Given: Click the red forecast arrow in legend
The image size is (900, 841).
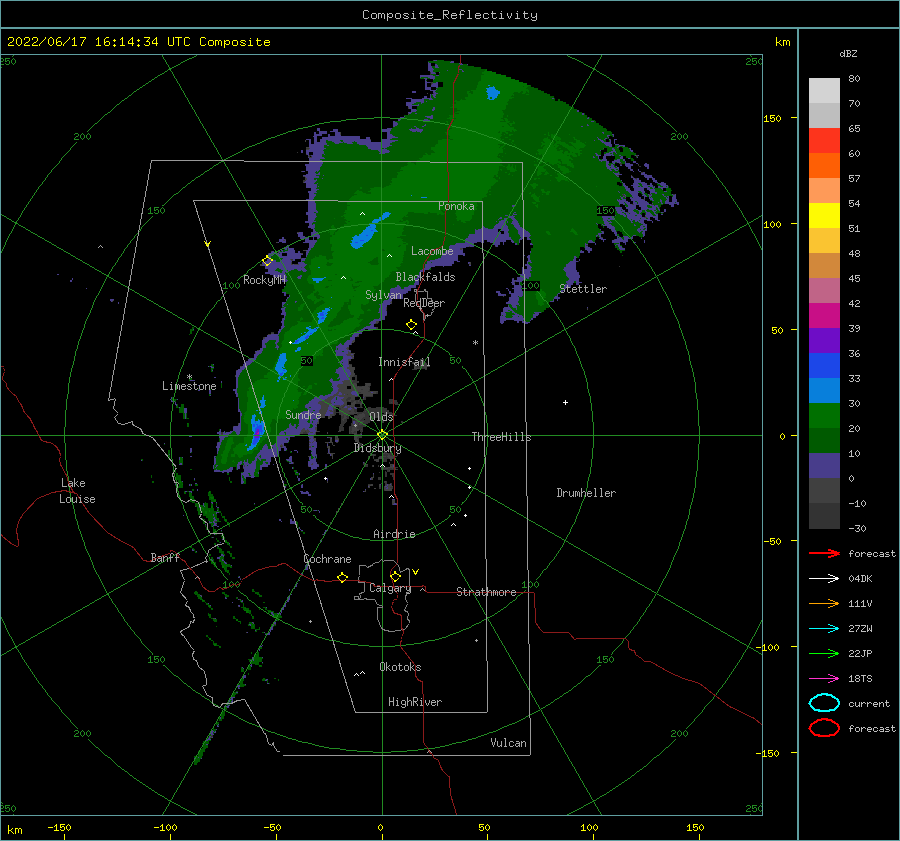Looking at the screenshot, I should [x=824, y=553].
